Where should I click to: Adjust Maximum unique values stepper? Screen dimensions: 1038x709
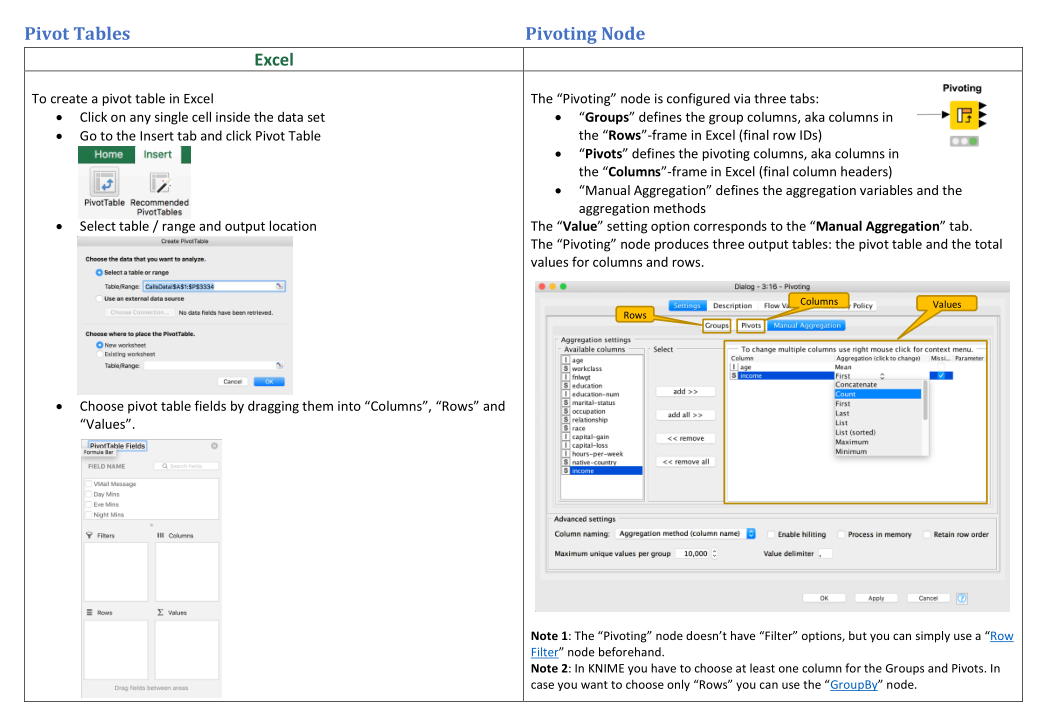pyautogui.click(x=714, y=553)
